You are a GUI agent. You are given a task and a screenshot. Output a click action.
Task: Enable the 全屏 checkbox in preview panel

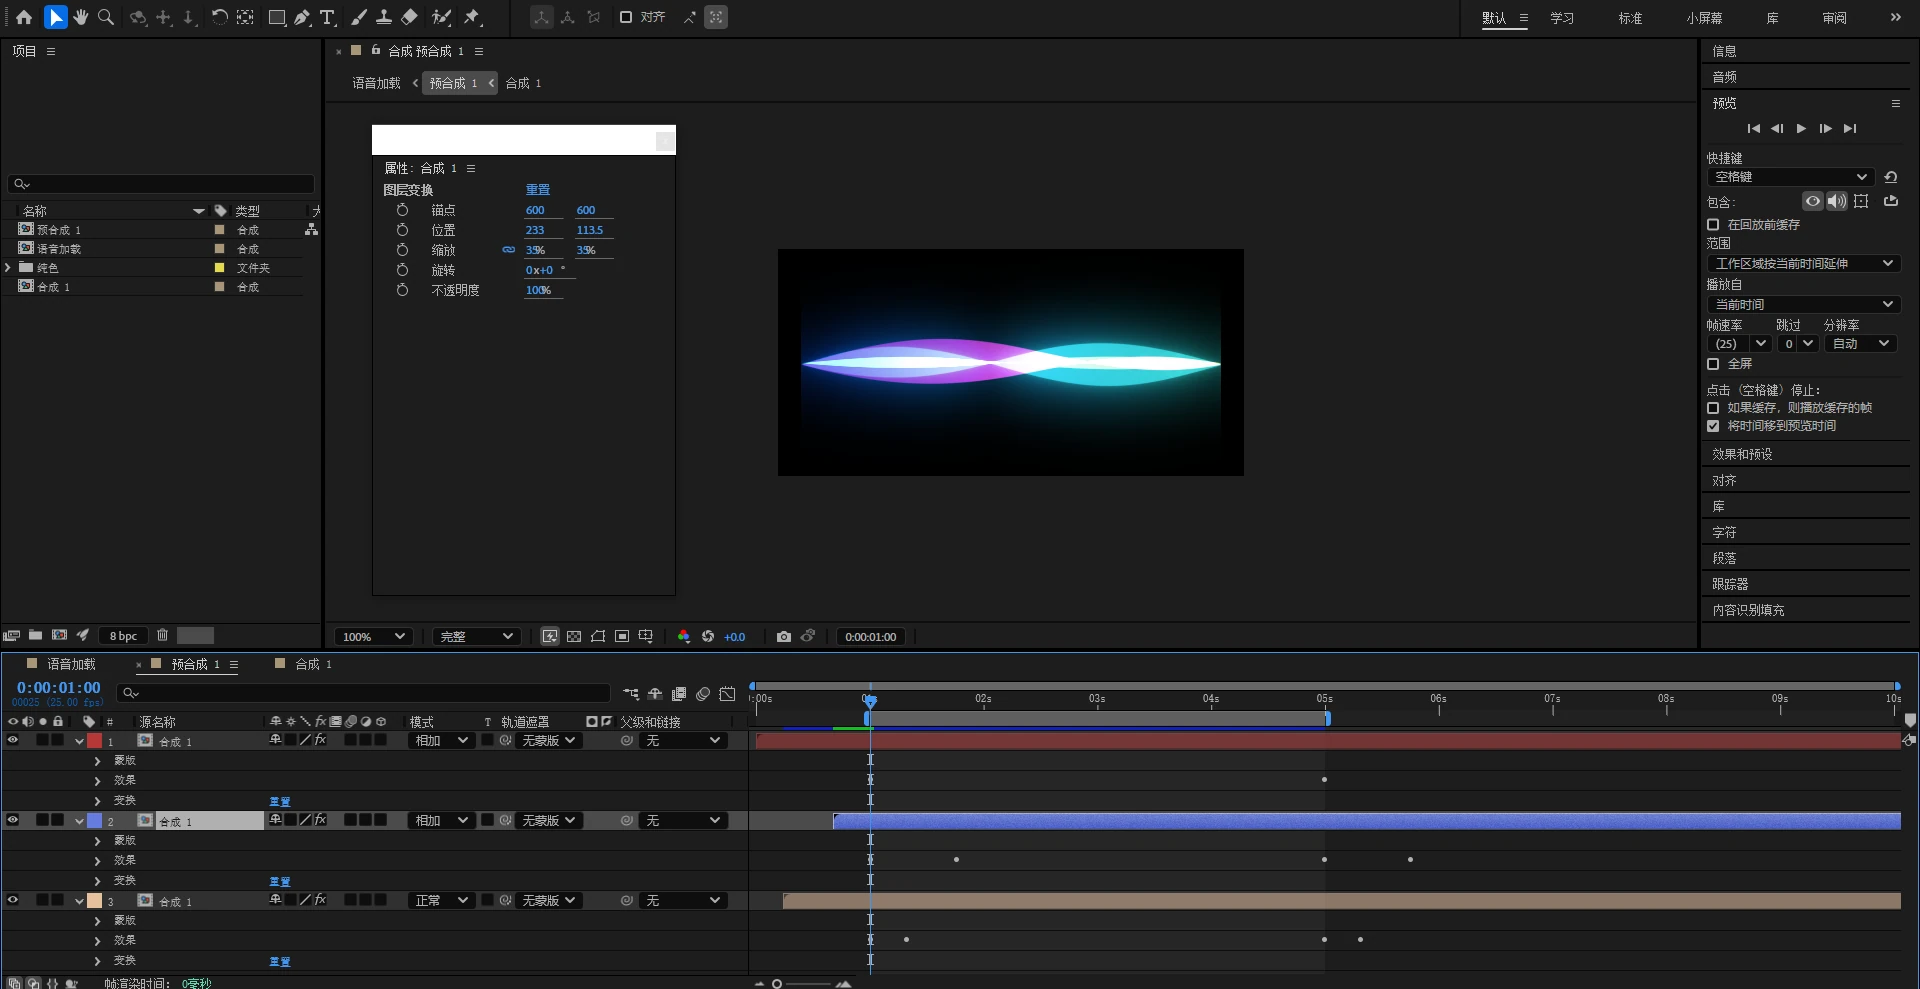tap(1713, 364)
